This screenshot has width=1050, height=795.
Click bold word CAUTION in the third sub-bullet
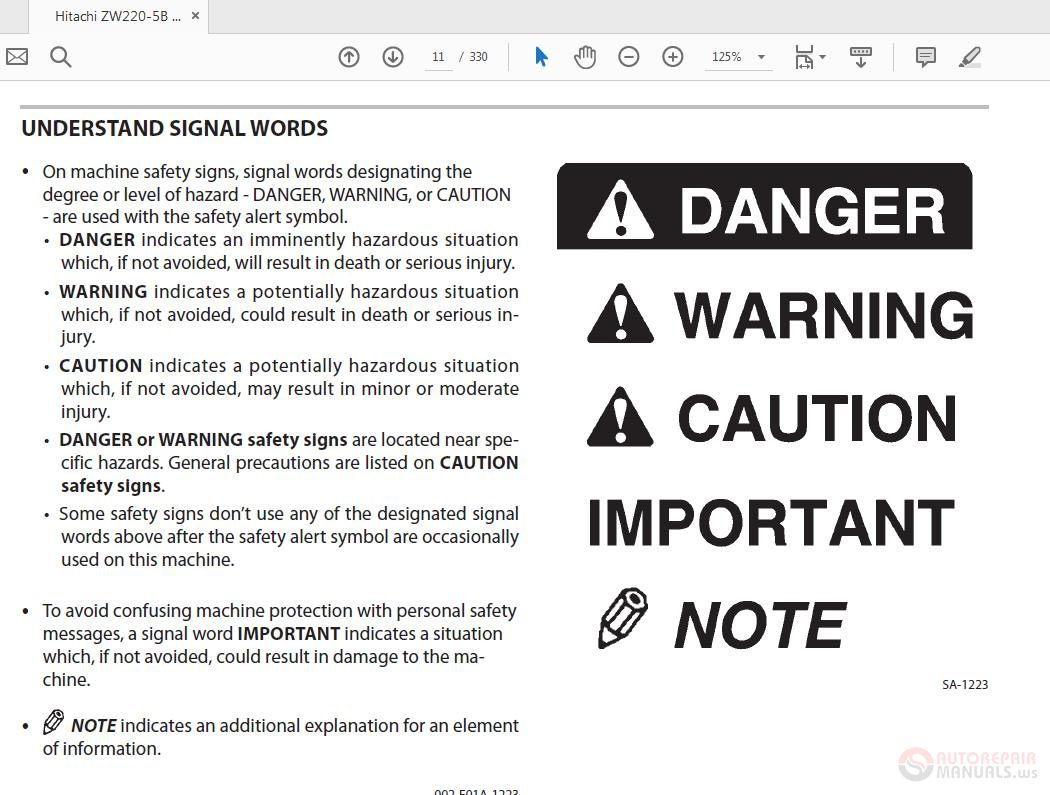(x=100, y=366)
